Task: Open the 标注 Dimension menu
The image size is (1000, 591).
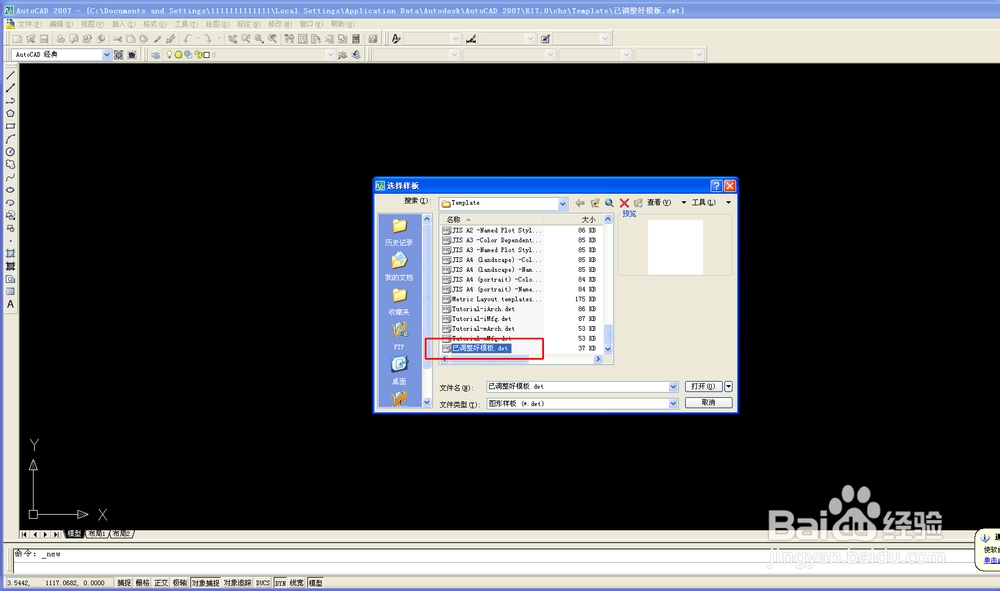Action: pyautogui.click(x=248, y=24)
